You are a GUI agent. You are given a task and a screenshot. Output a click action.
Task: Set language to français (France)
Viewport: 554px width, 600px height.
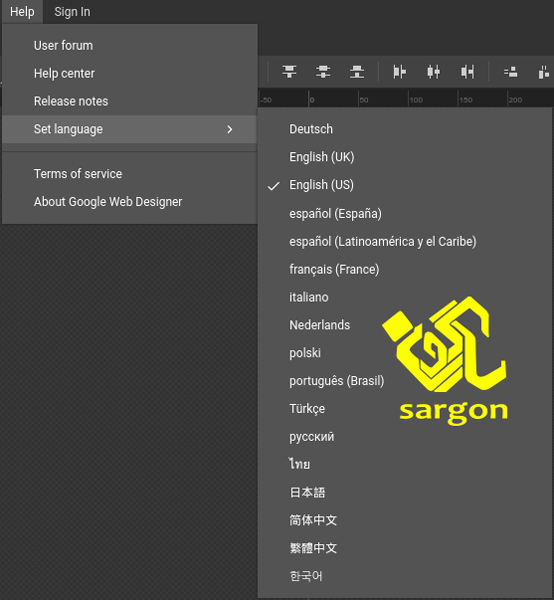coord(405,269)
